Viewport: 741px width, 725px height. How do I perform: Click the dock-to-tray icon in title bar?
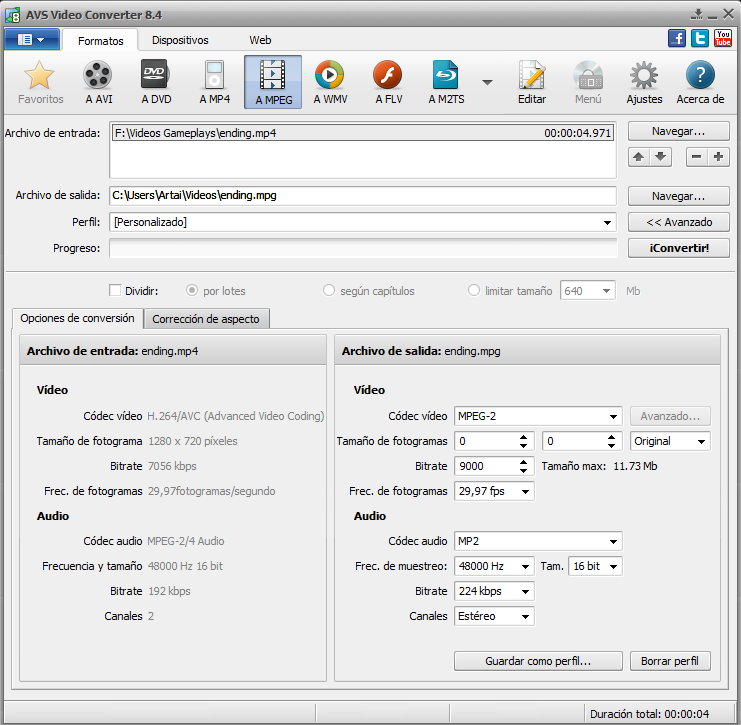pos(697,15)
